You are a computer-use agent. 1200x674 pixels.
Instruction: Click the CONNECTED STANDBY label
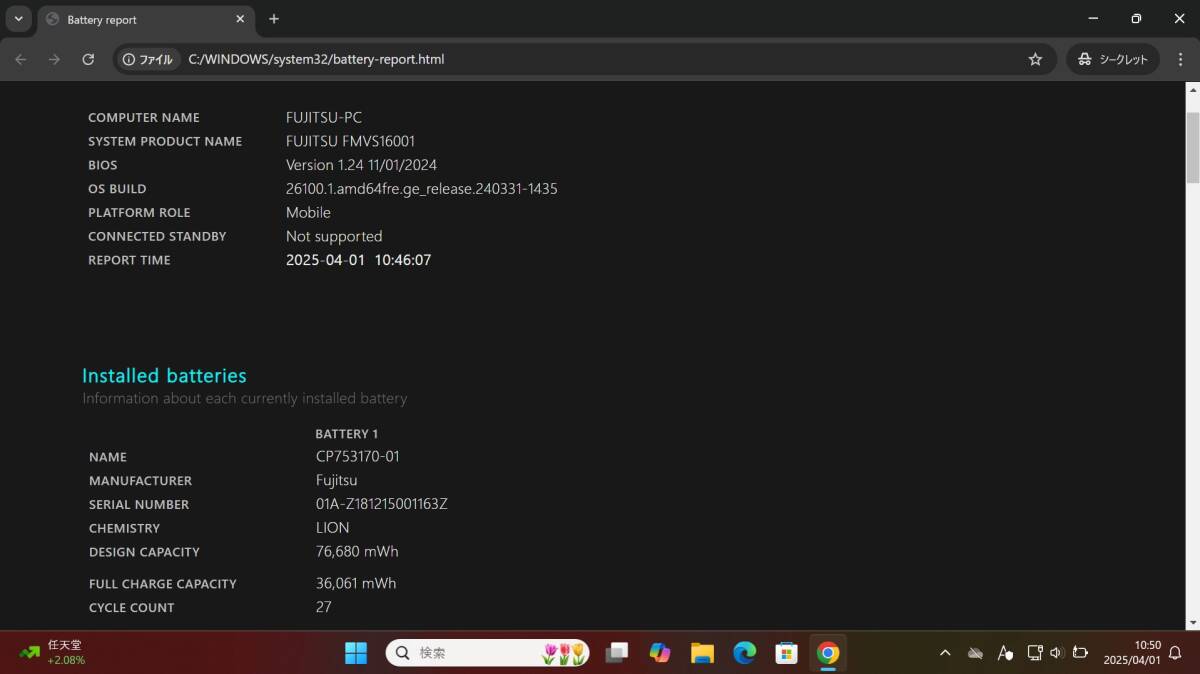pos(157,237)
